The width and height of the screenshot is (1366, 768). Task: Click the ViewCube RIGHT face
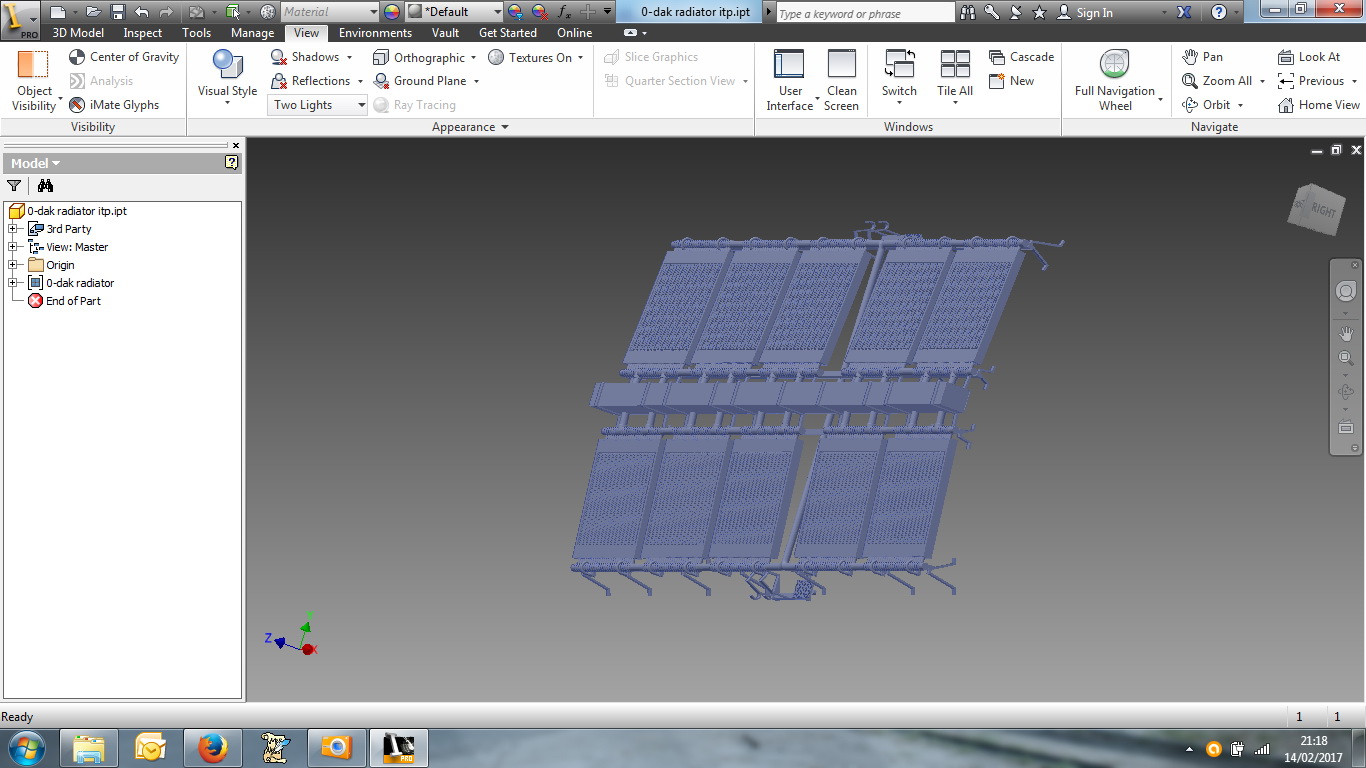tap(1322, 211)
